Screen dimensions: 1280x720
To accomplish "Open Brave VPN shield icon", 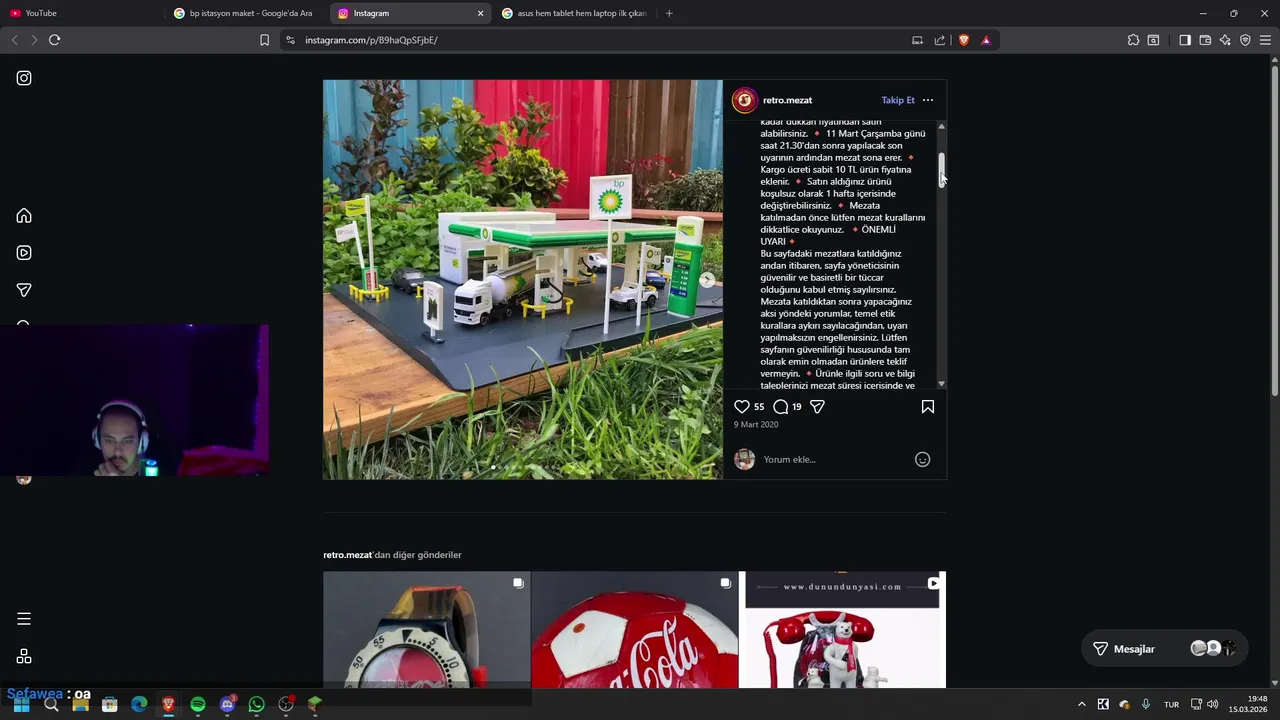I will (1245, 40).
